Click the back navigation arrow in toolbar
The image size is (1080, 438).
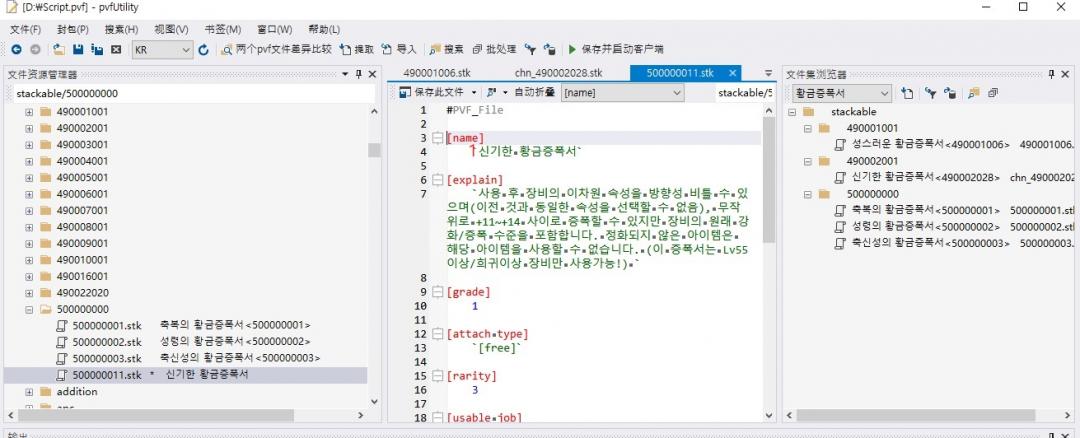(x=16, y=49)
